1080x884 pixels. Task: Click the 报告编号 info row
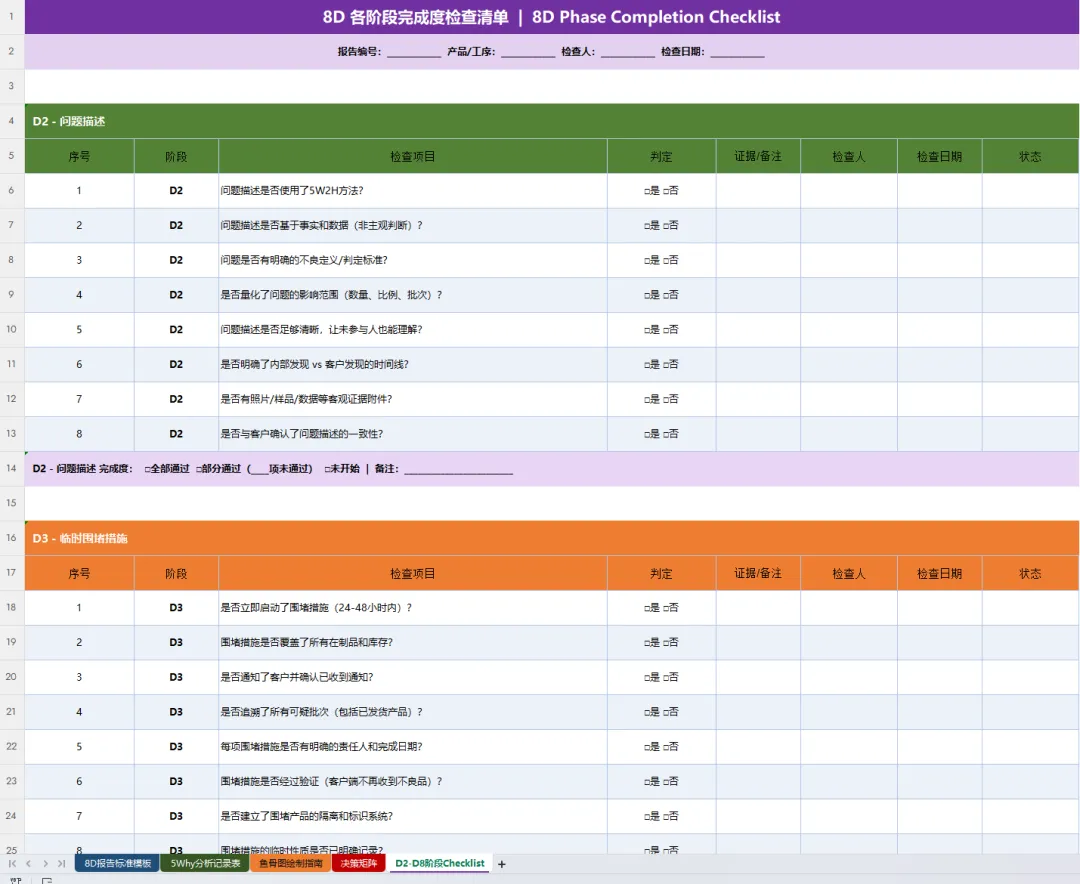point(552,51)
